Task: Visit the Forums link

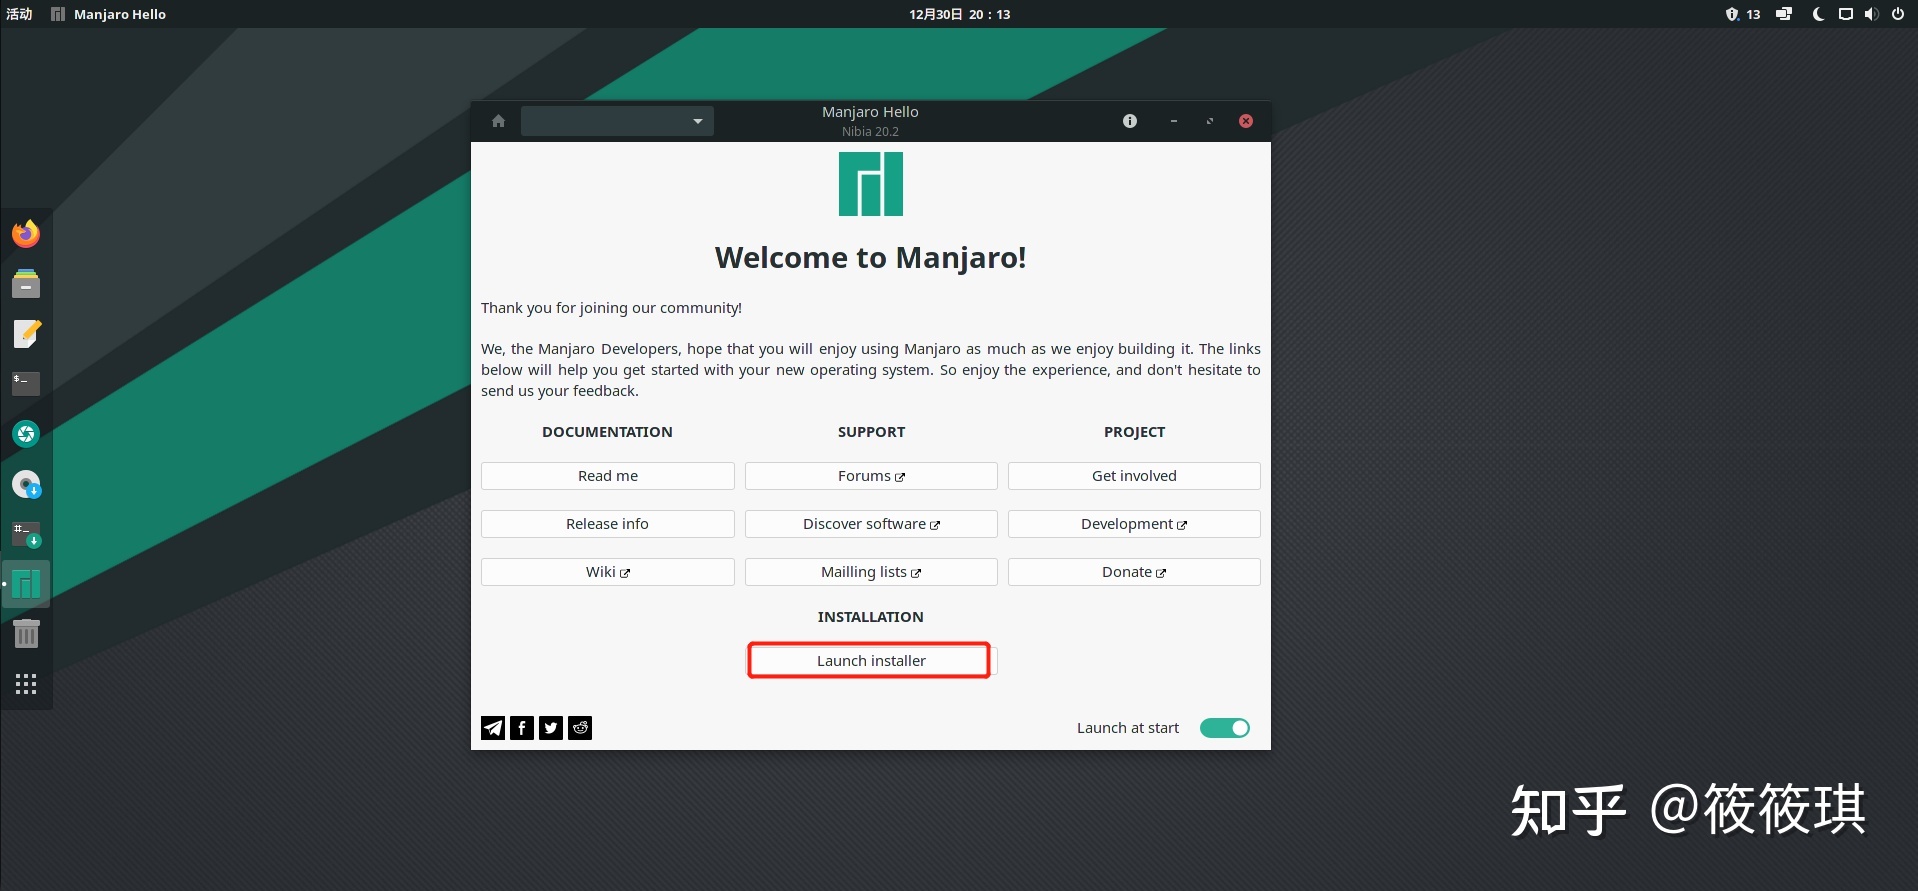Action: point(871,476)
